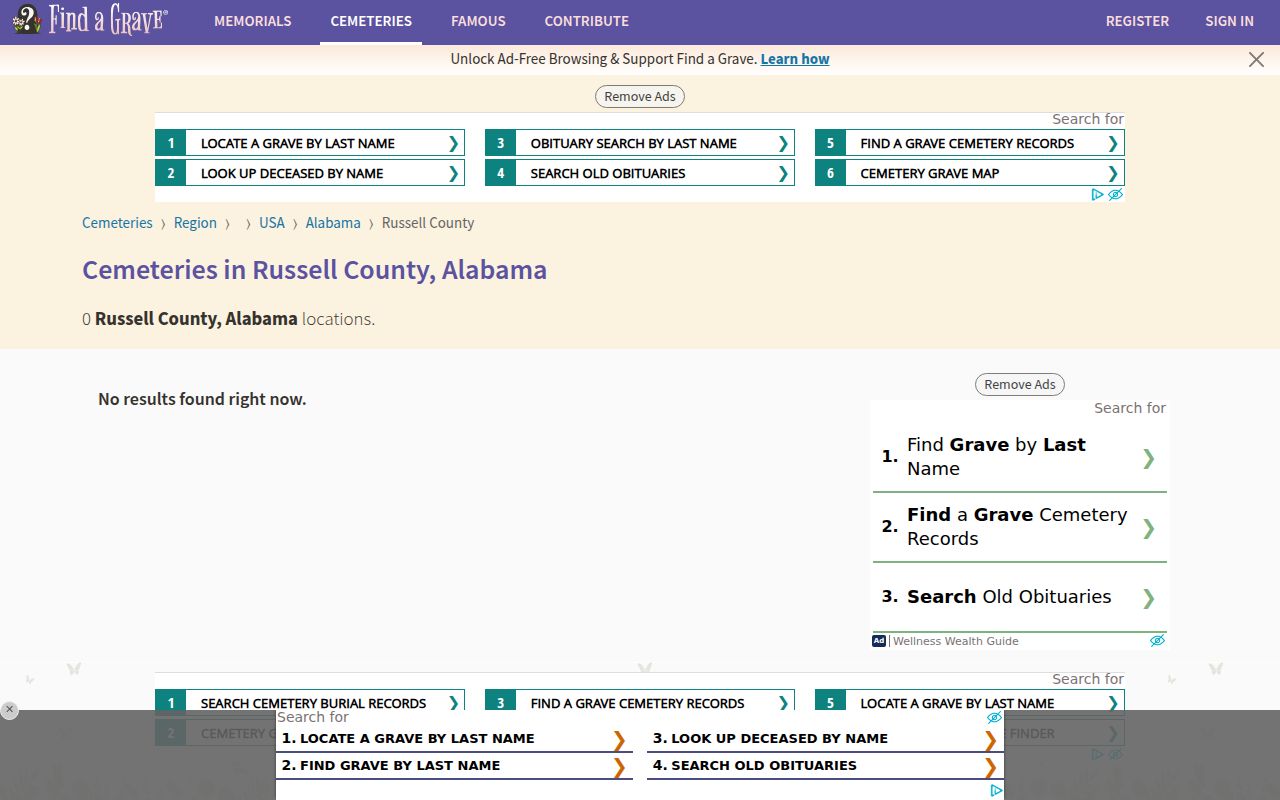Click sticky ad 4. Search Old Obituaries
This screenshot has width=1280, height=800.
point(825,766)
